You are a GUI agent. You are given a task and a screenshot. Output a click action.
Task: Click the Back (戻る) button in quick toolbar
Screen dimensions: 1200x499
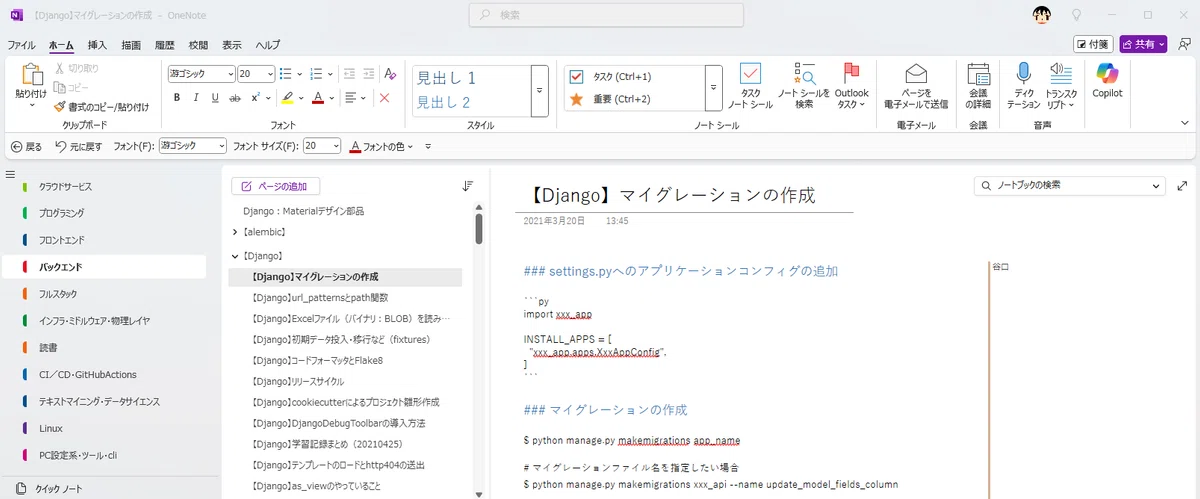coord(26,146)
